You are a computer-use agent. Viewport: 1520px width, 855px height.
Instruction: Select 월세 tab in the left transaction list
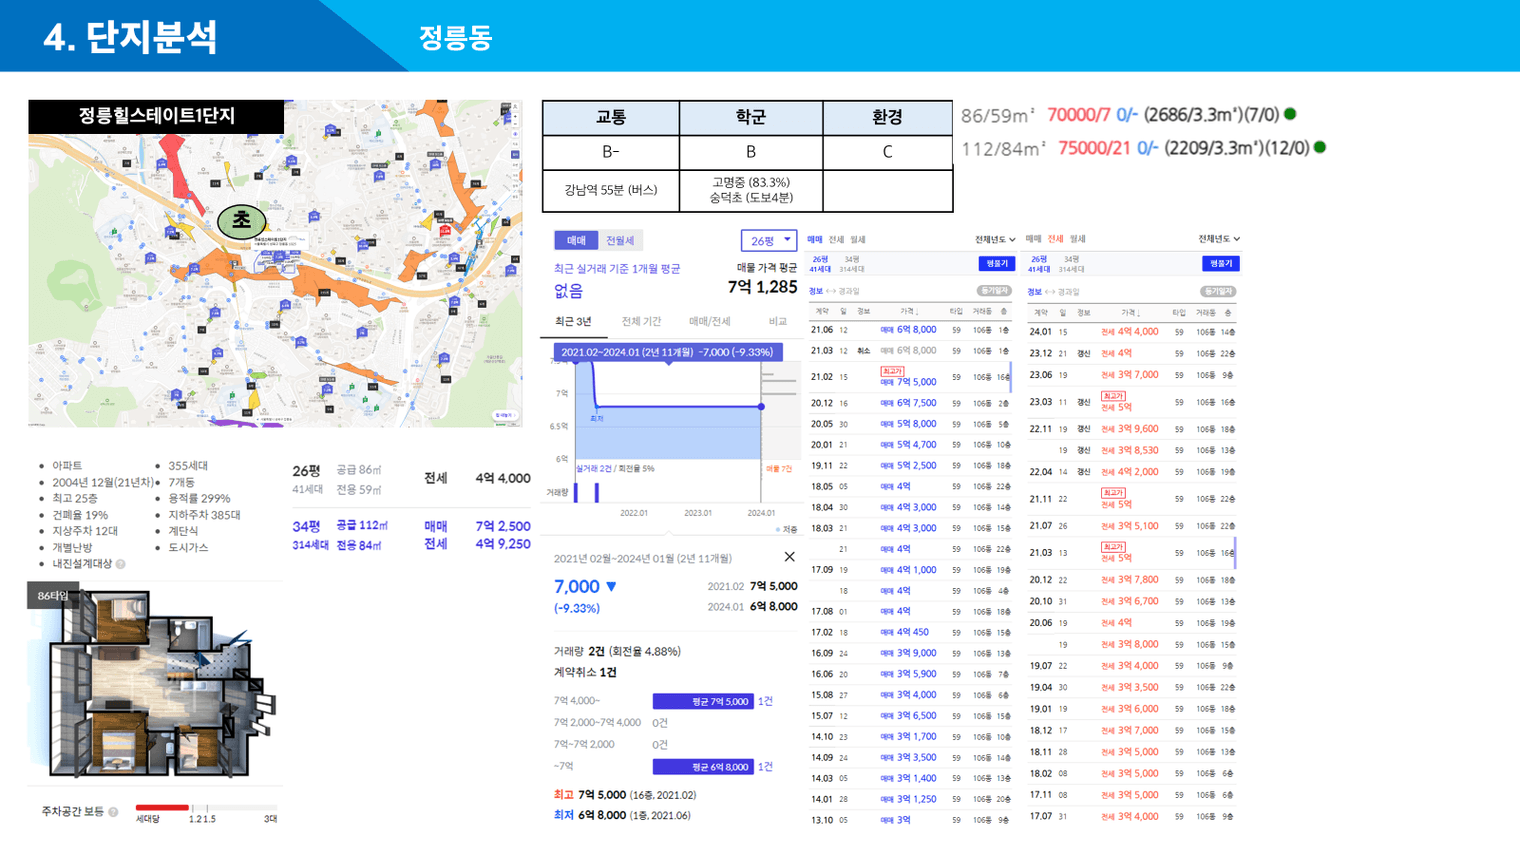[x=858, y=240]
